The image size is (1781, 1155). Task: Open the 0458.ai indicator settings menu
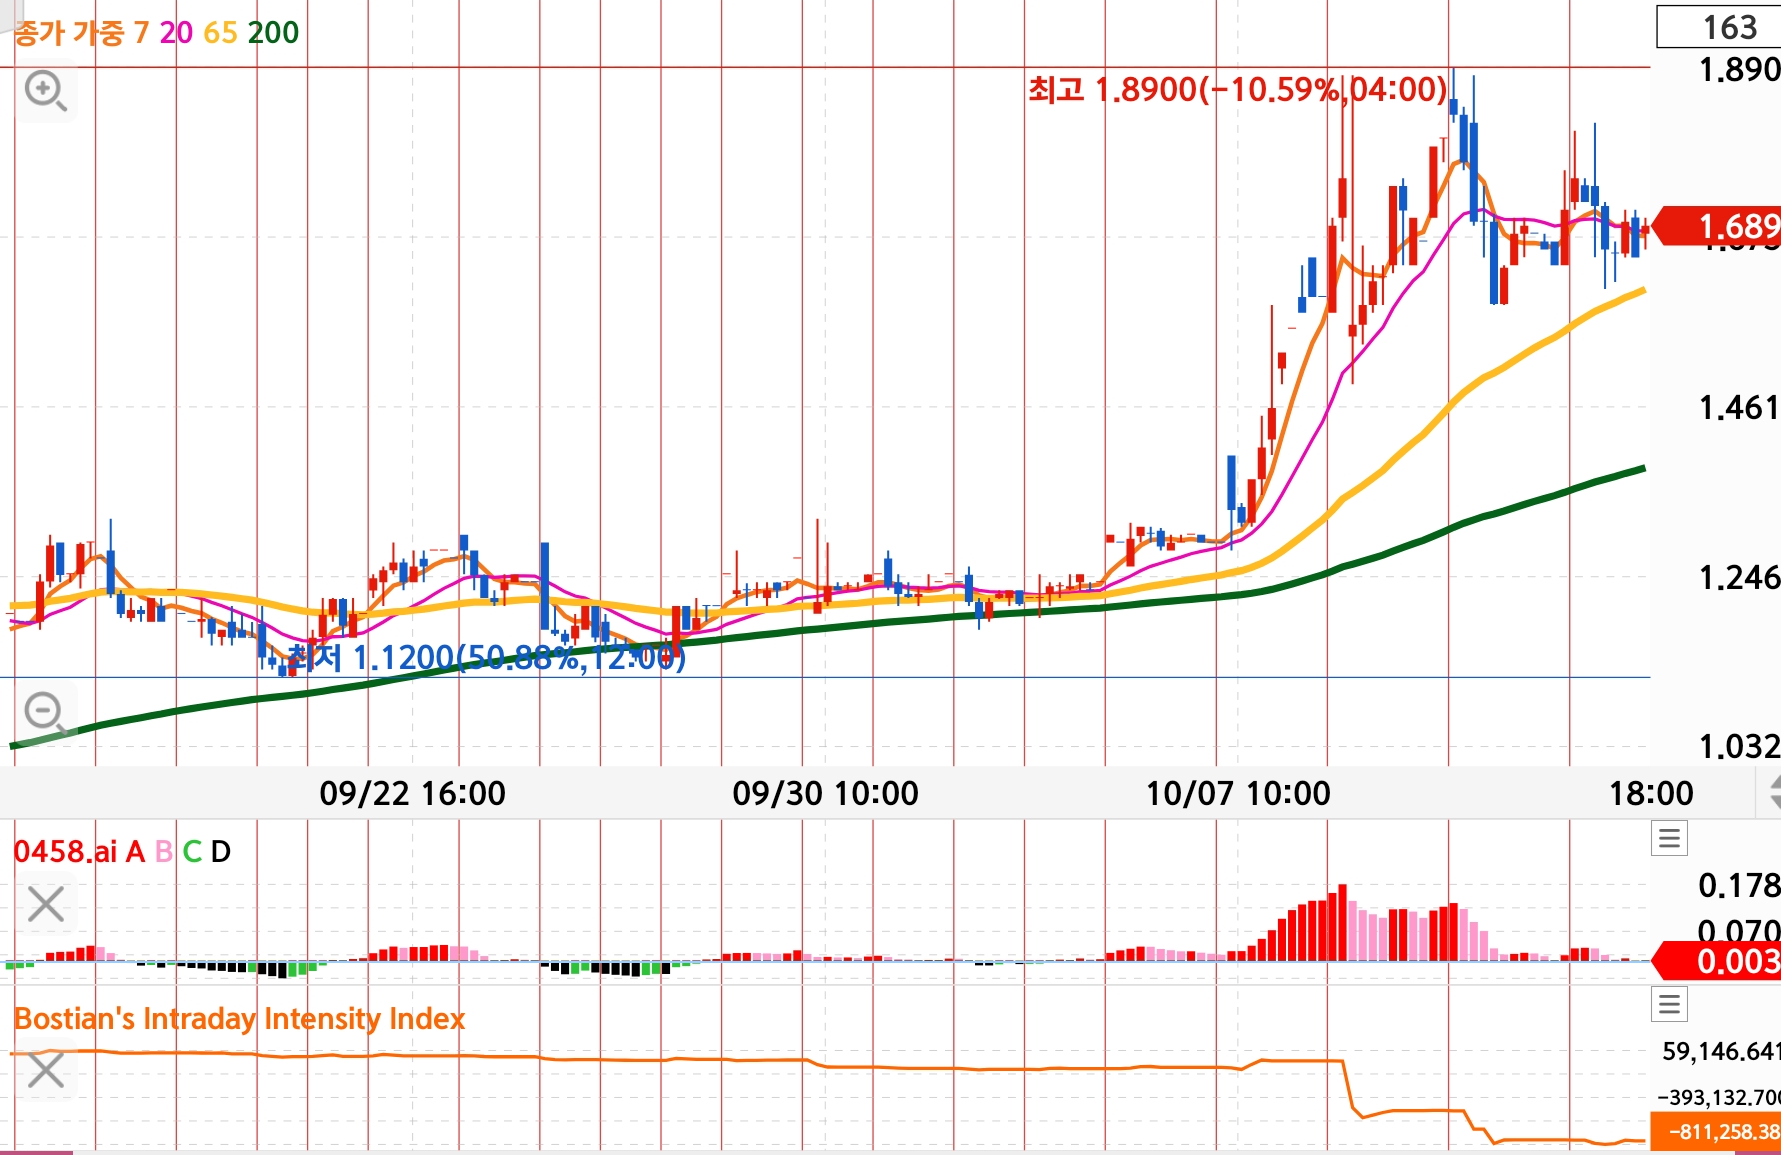tap(1669, 838)
